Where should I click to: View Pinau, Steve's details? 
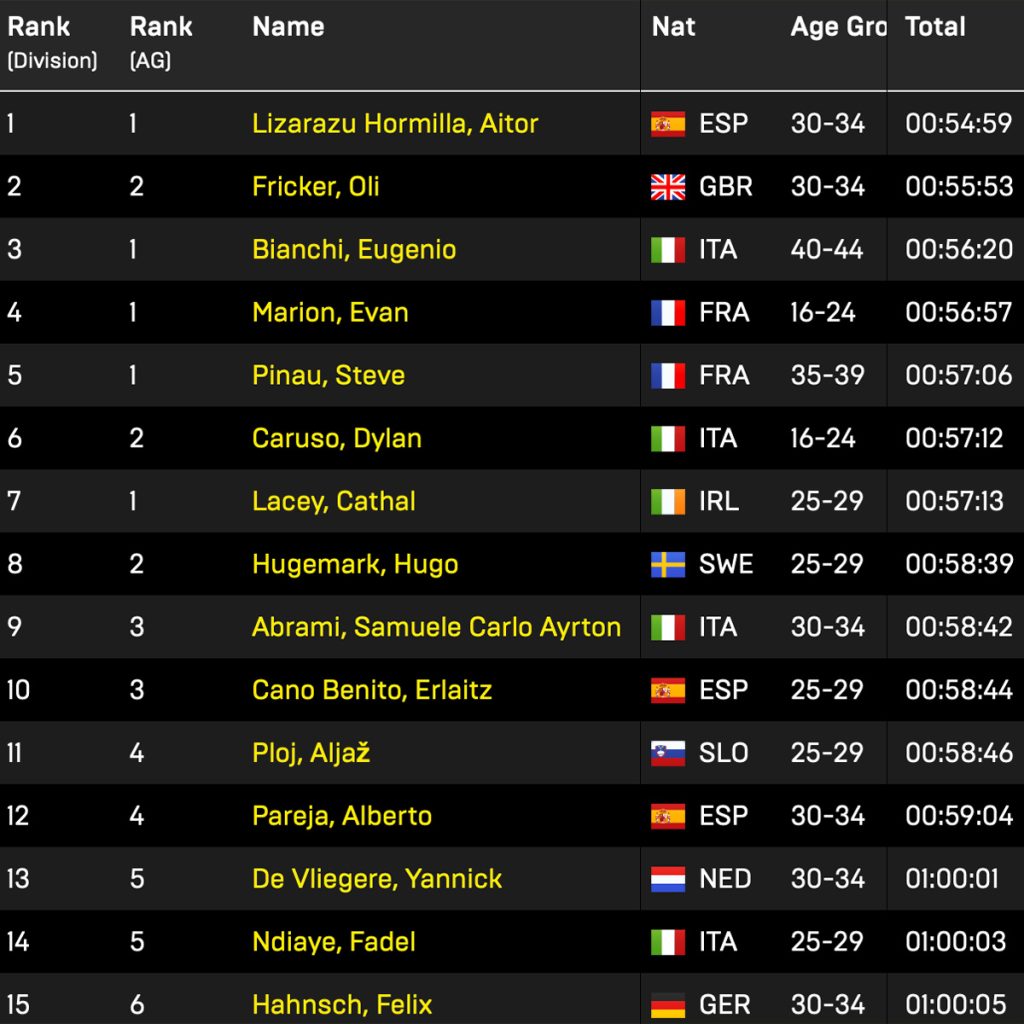[328, 376]
